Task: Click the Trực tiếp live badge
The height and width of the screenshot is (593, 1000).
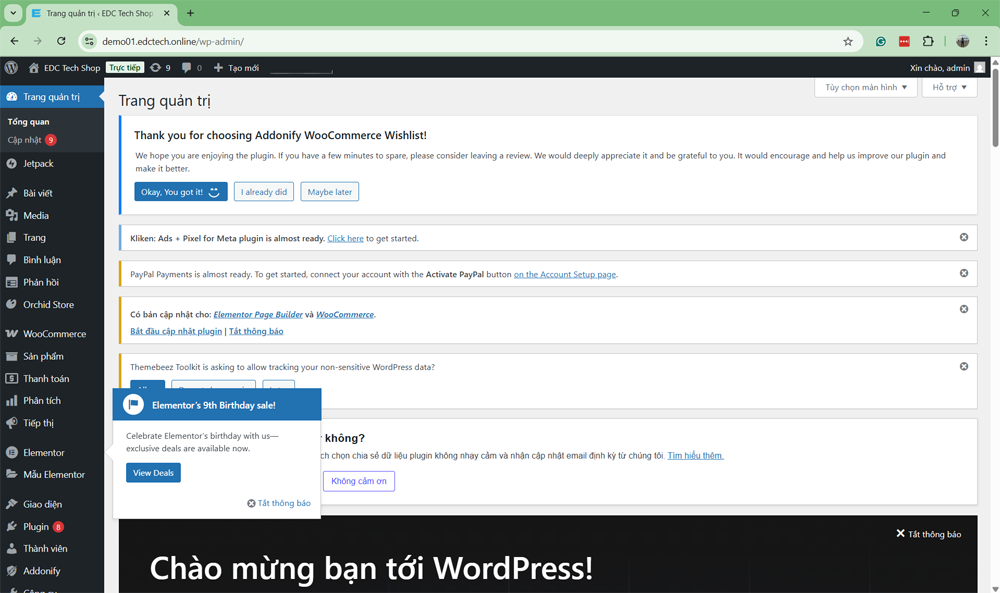Action: (125, 68)
